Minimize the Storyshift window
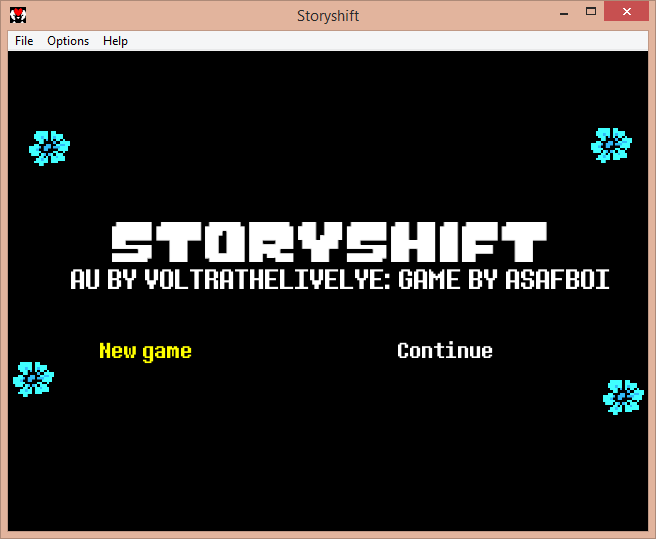The width and height of the screenshot is (656, 539). point(564,12)
